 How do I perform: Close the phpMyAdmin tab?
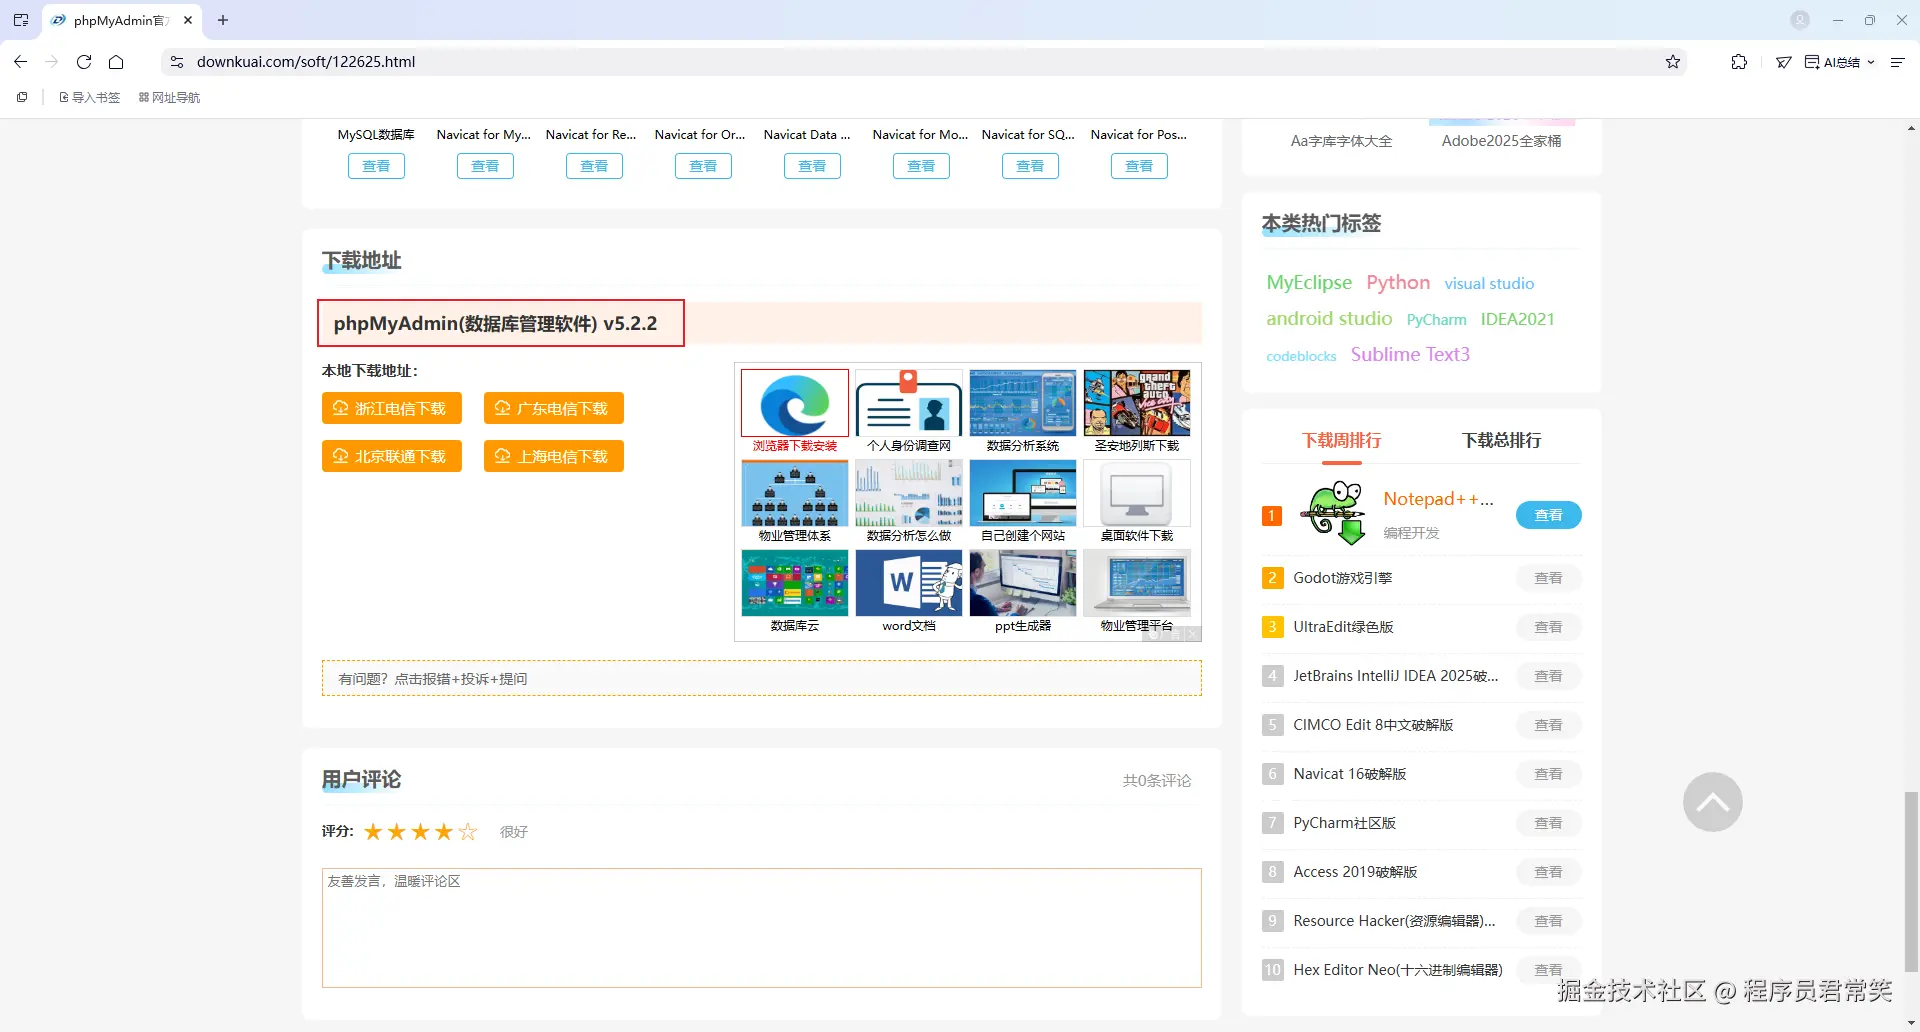point(188,20)
